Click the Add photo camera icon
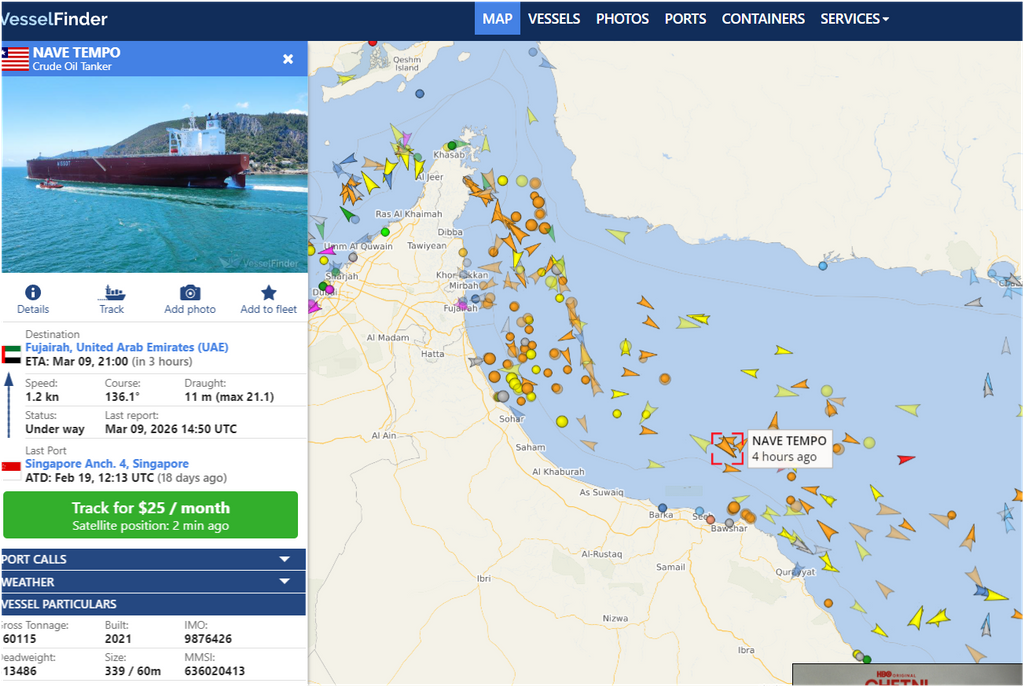This screenshot has height=687, width=1024. pyautogui.click(x=190, y=293)
